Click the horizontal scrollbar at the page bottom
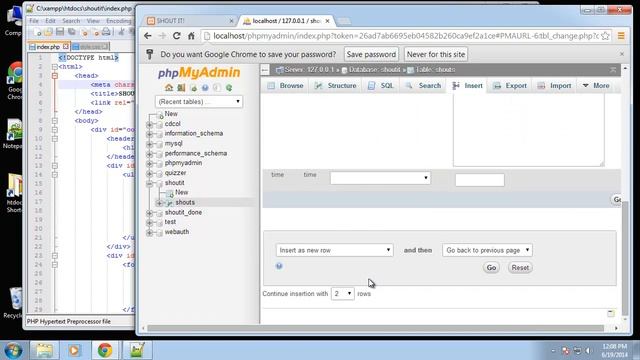Image resolution: width=640 pixels, height=360 pixels. click(376, 328)
